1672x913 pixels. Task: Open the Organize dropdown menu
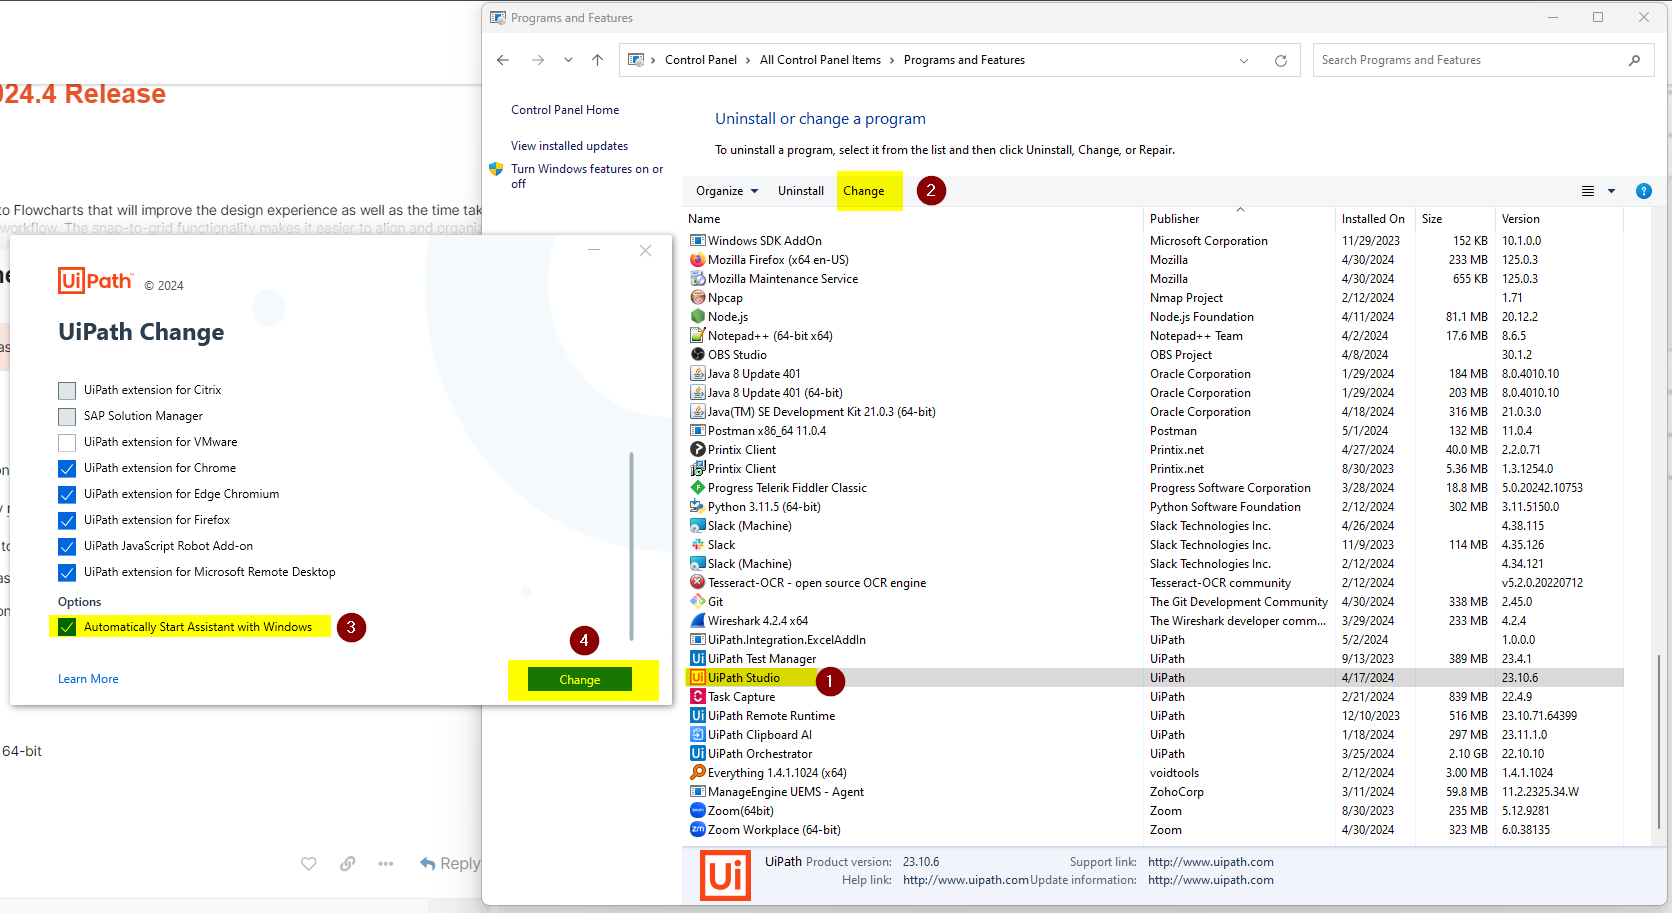click(727, 191)
